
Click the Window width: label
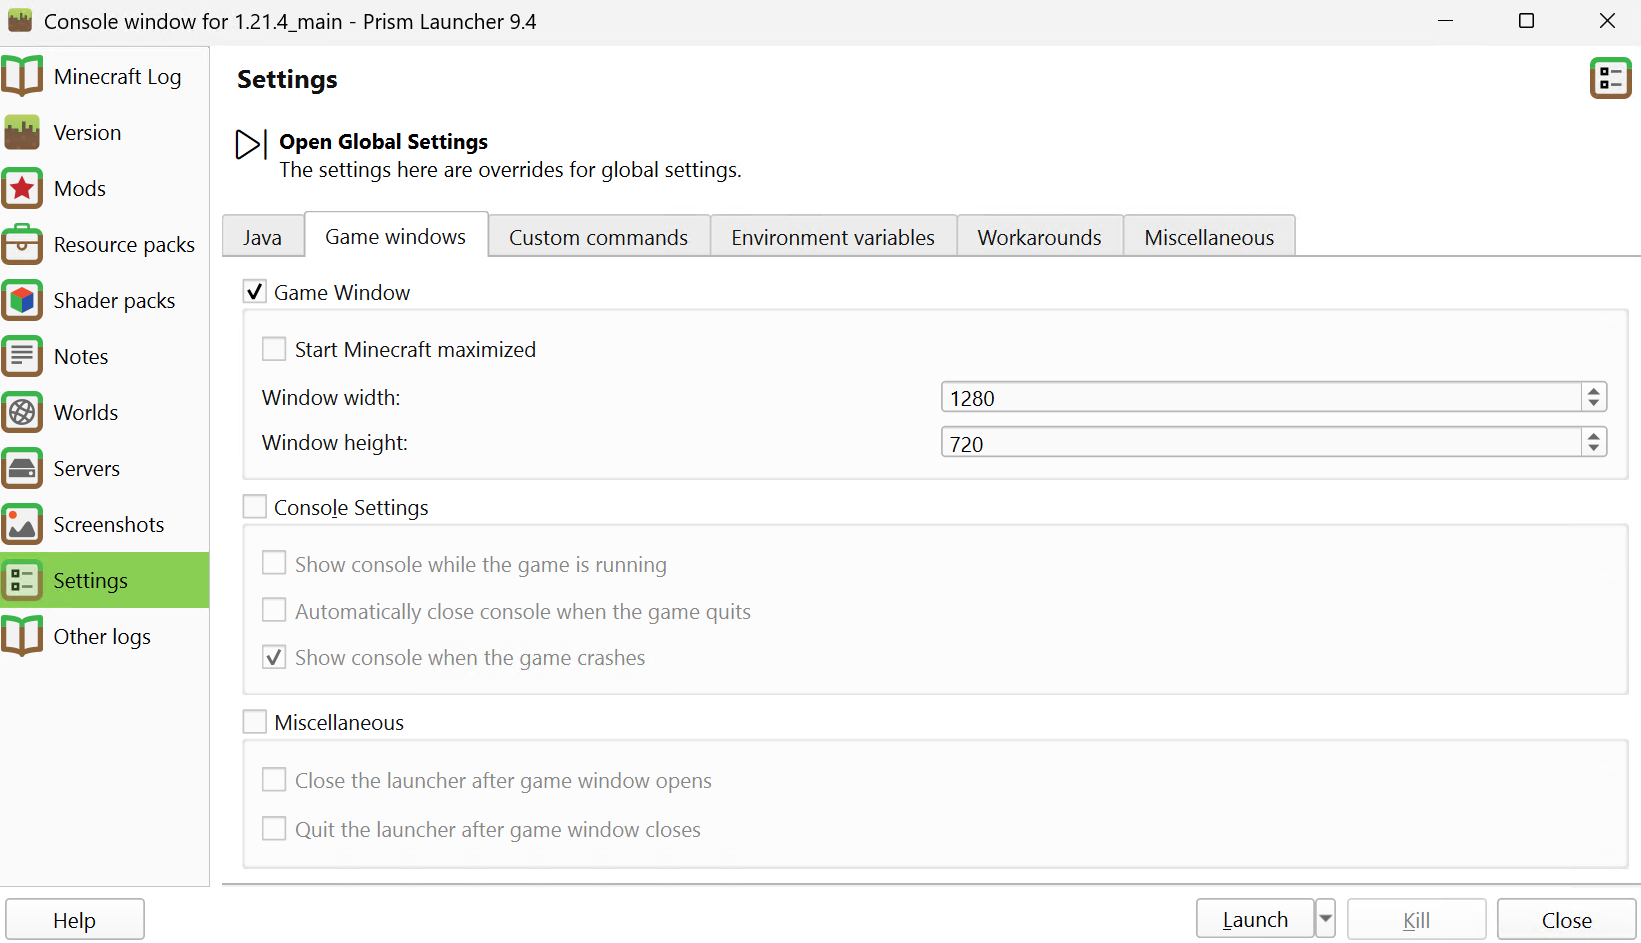[x=331, y=398]
